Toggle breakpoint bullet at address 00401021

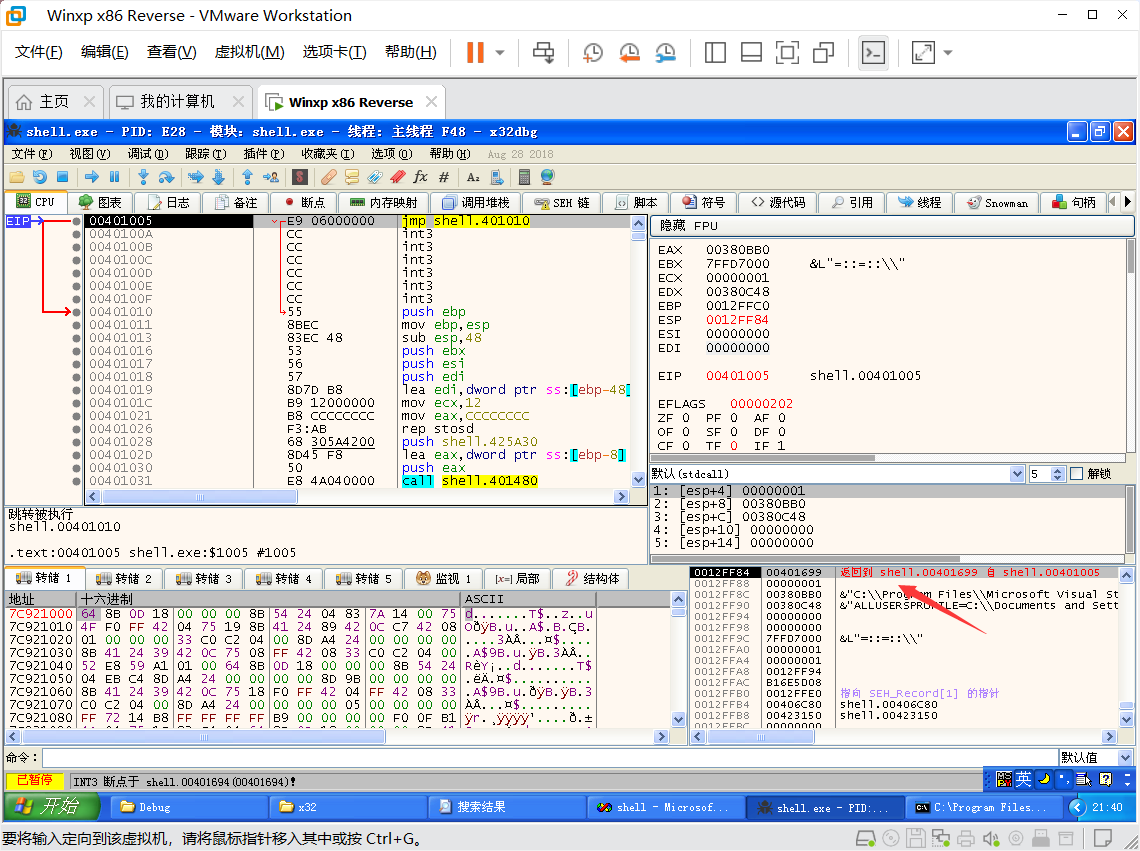click(x=76, y=416)
